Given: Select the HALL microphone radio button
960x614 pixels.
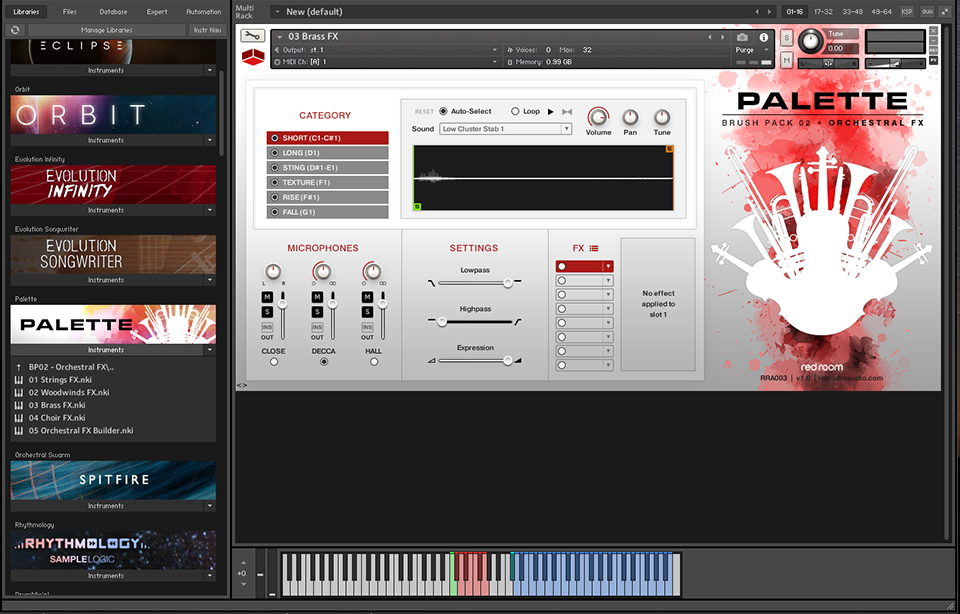Looking at the screenshot, I should point(373,362).
